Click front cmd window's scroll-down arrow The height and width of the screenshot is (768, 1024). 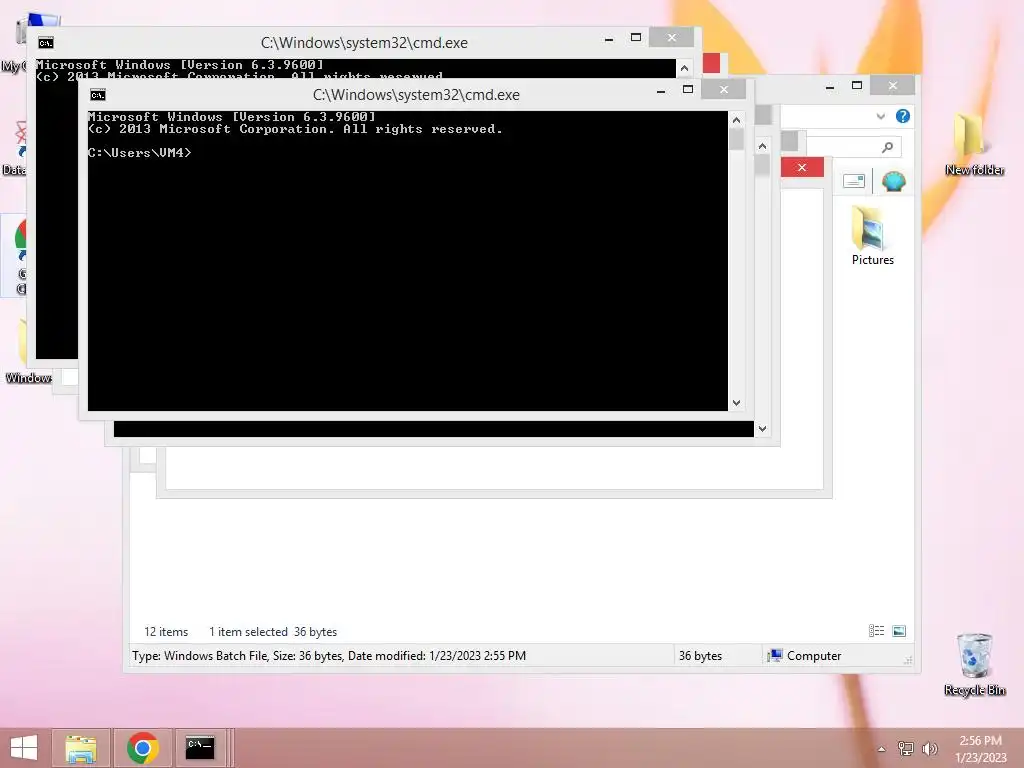tap(737, 403)
